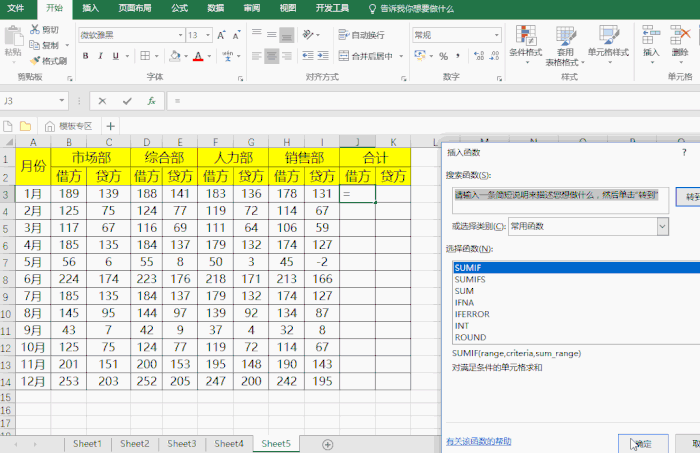Click the middle align icon
700x453 pixels.
(x=271, y=34)
